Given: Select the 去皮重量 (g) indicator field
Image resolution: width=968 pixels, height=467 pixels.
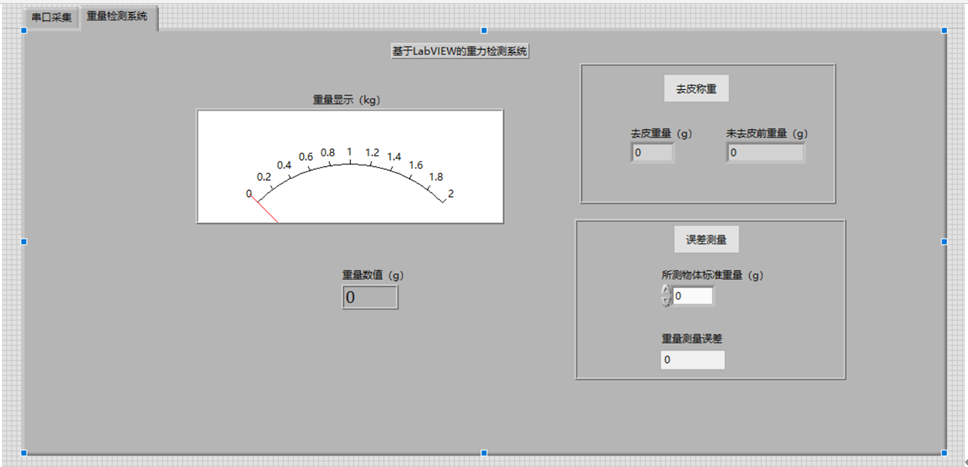Looking at the screenshot, I should coord(653,153).
